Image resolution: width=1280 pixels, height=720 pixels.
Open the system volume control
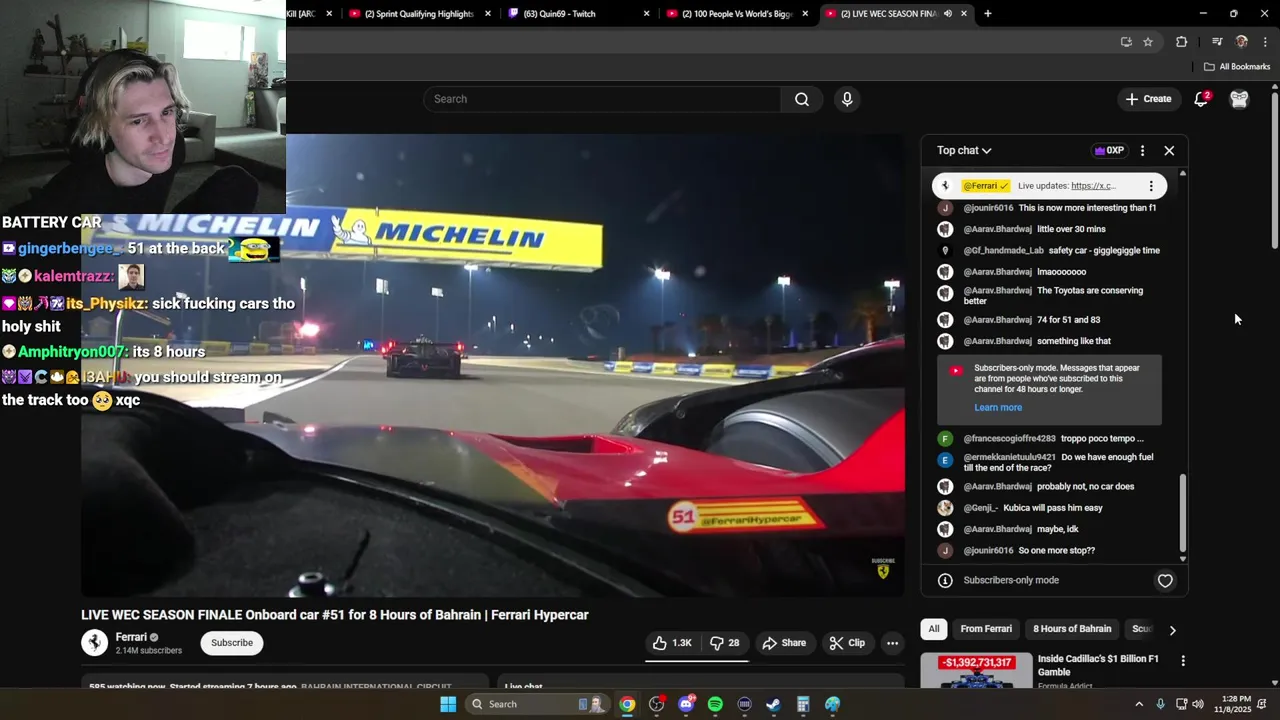[x=1198, y=704]
